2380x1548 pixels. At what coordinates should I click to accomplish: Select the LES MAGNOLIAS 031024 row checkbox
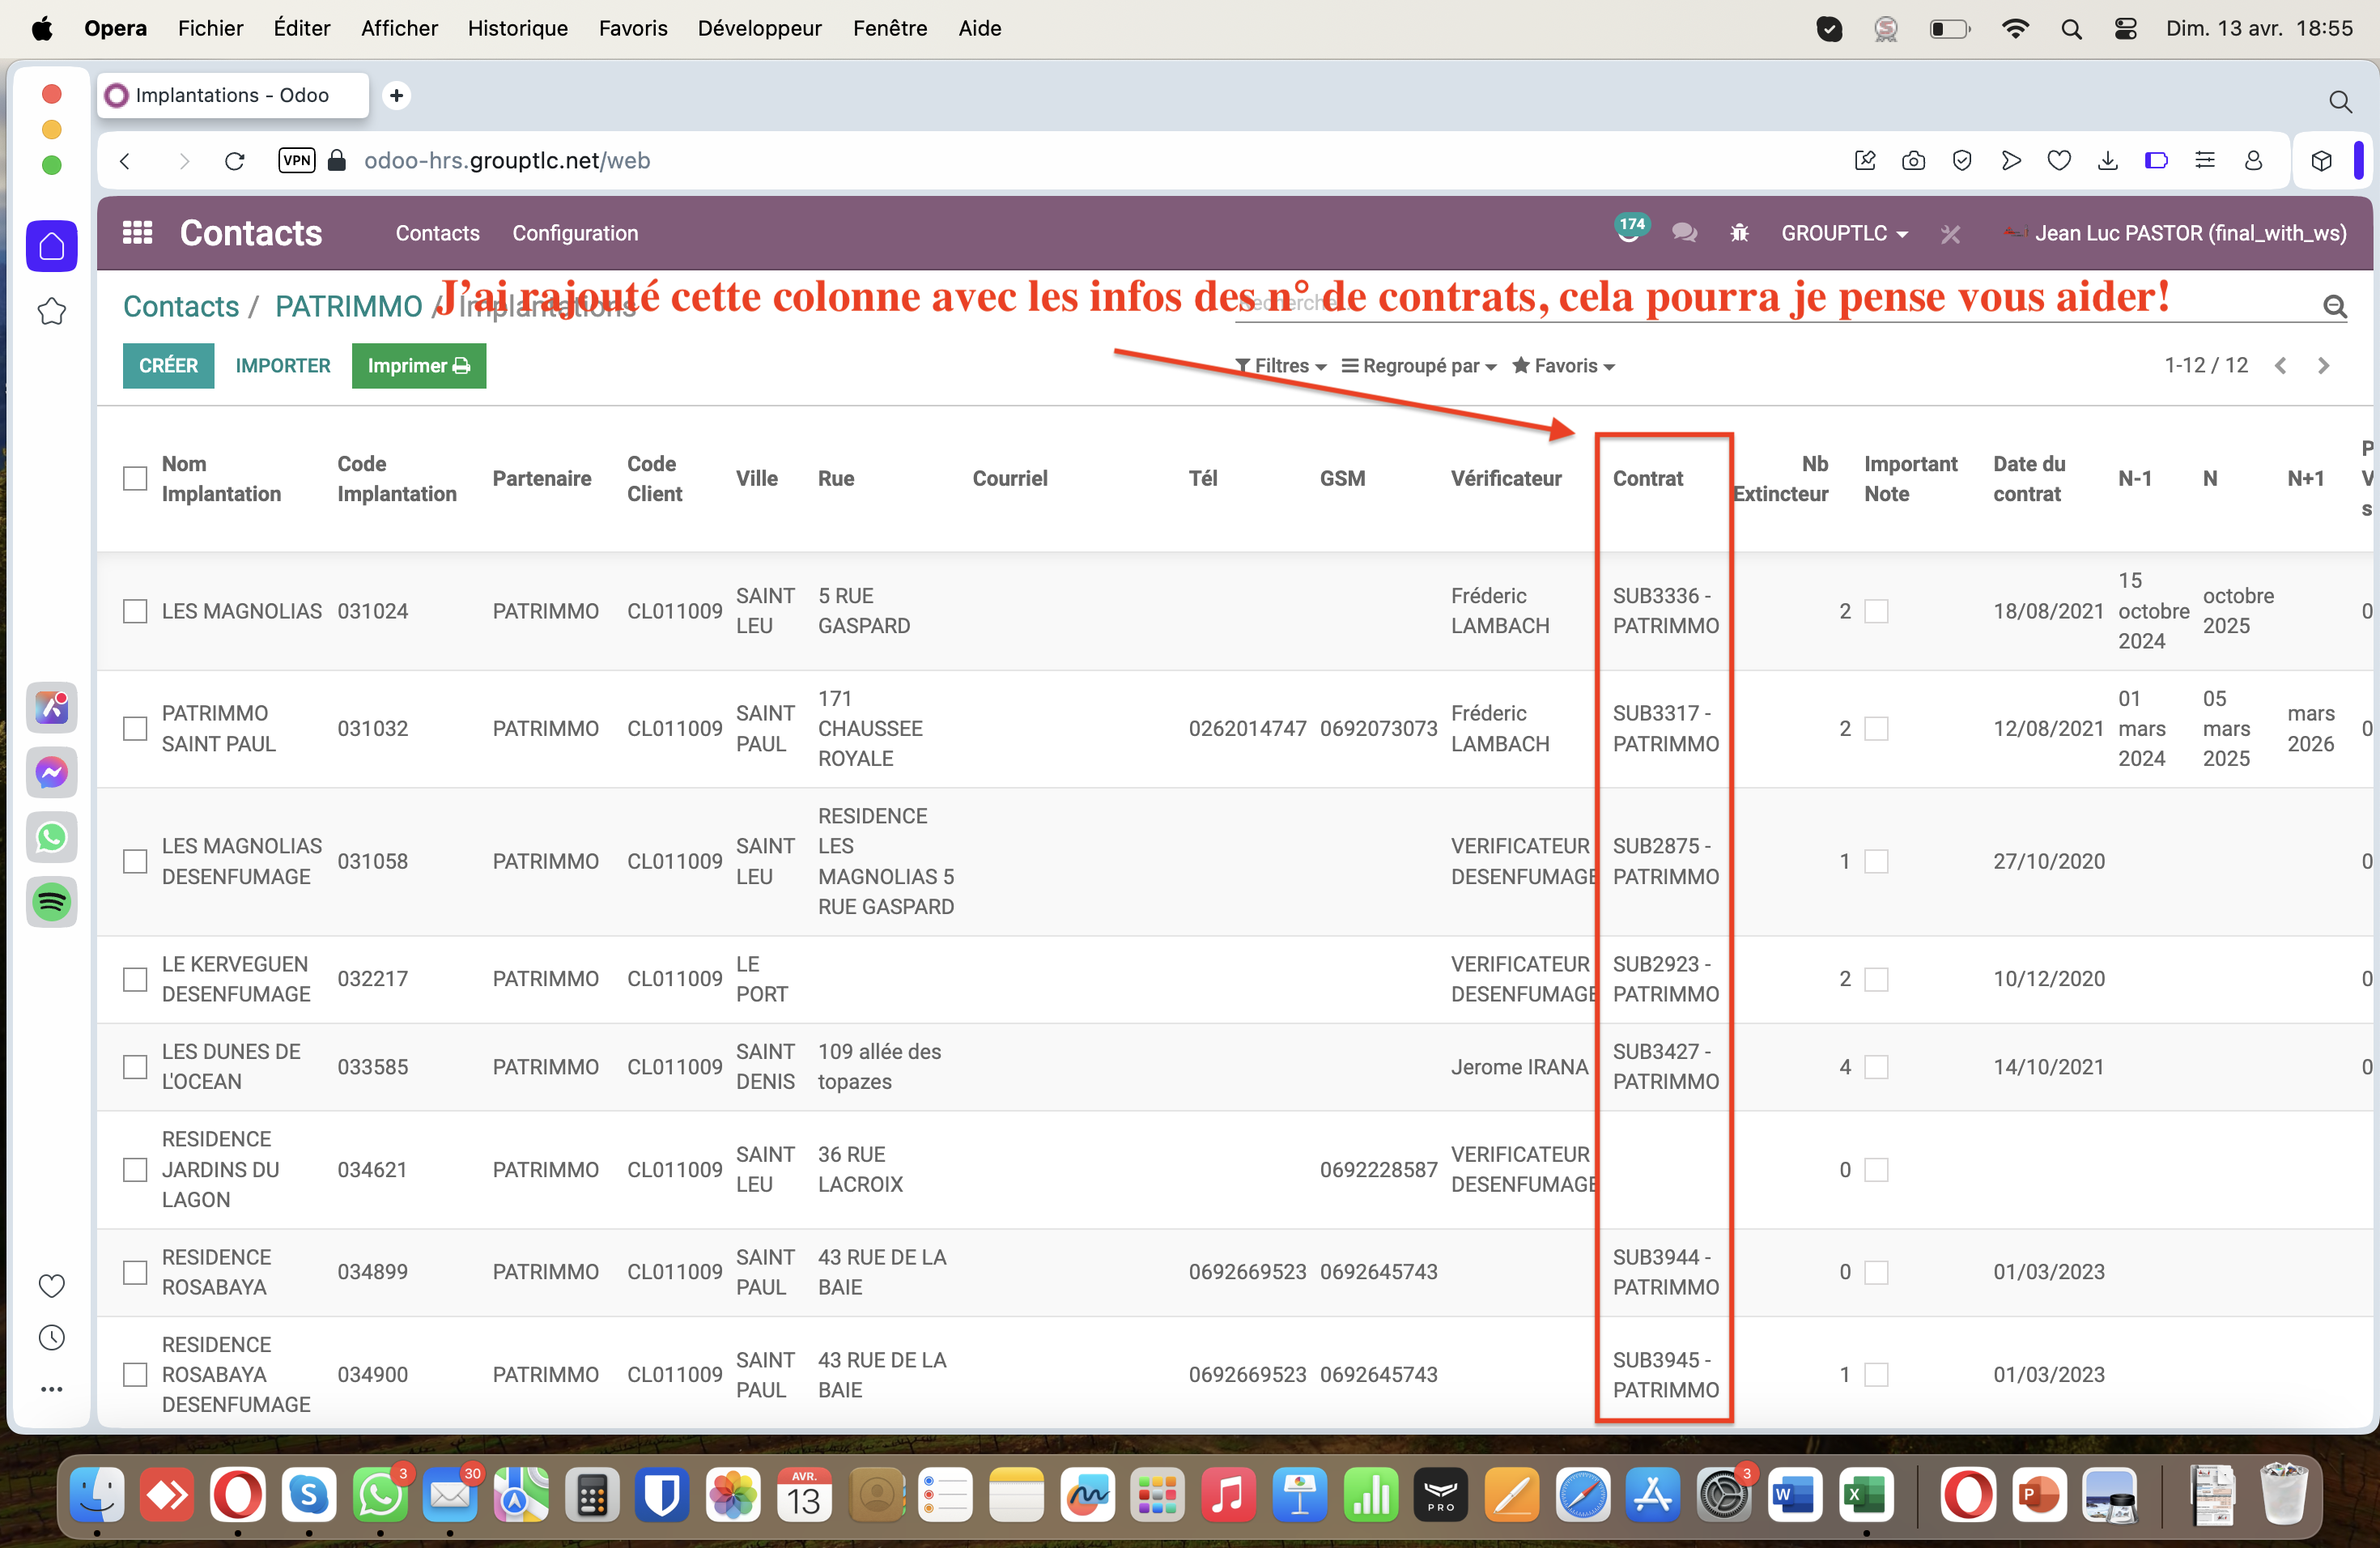point(135,611)
